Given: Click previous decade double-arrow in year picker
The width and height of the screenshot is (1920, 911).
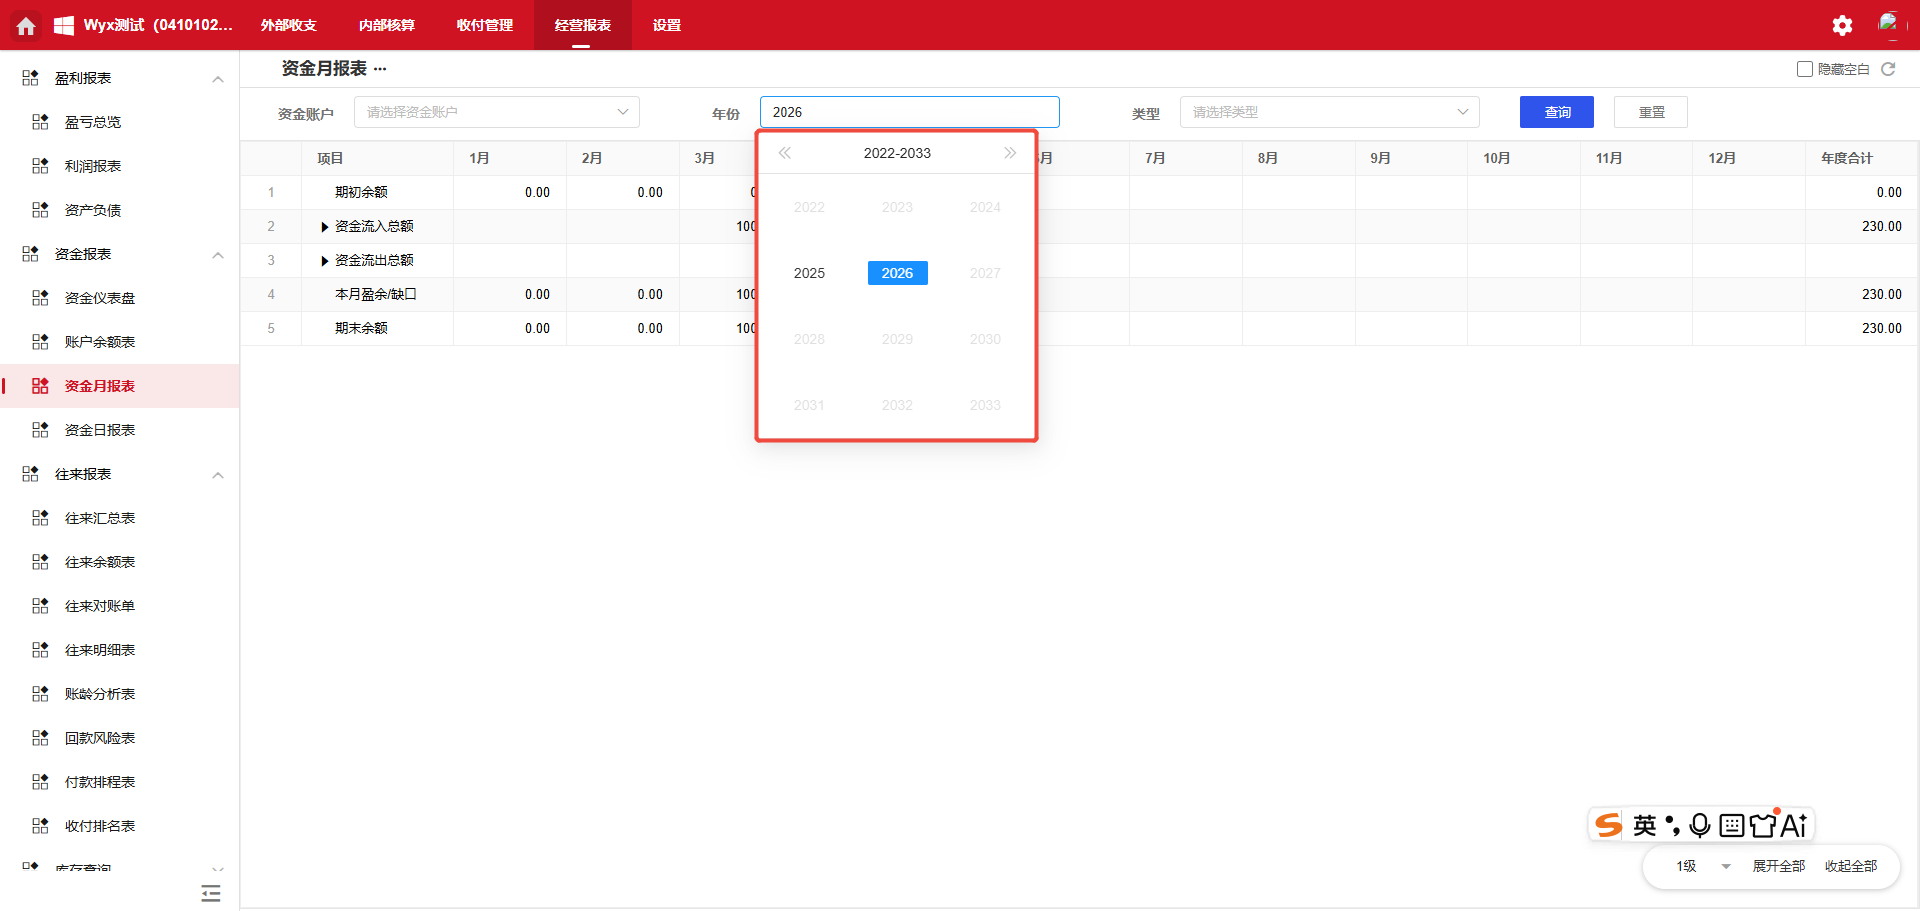Looking at the screenshot, I should coord(785,153).
